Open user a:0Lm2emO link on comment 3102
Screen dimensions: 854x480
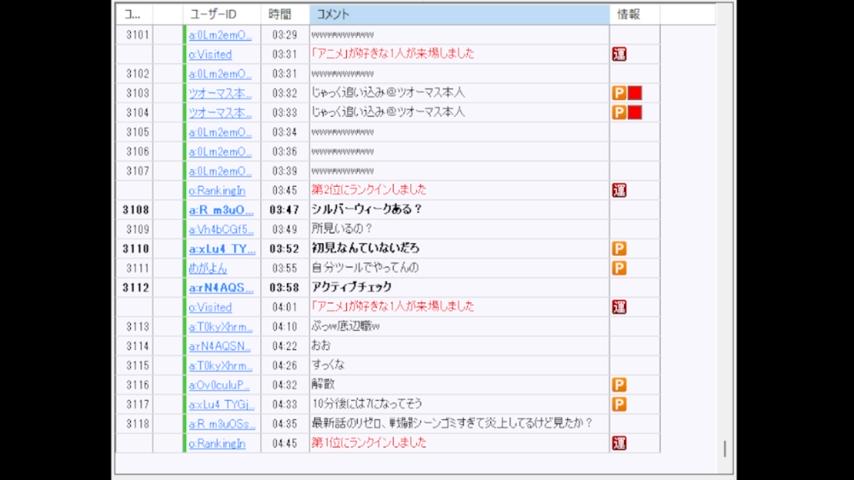pyautogui.click(x=220, y=74)
